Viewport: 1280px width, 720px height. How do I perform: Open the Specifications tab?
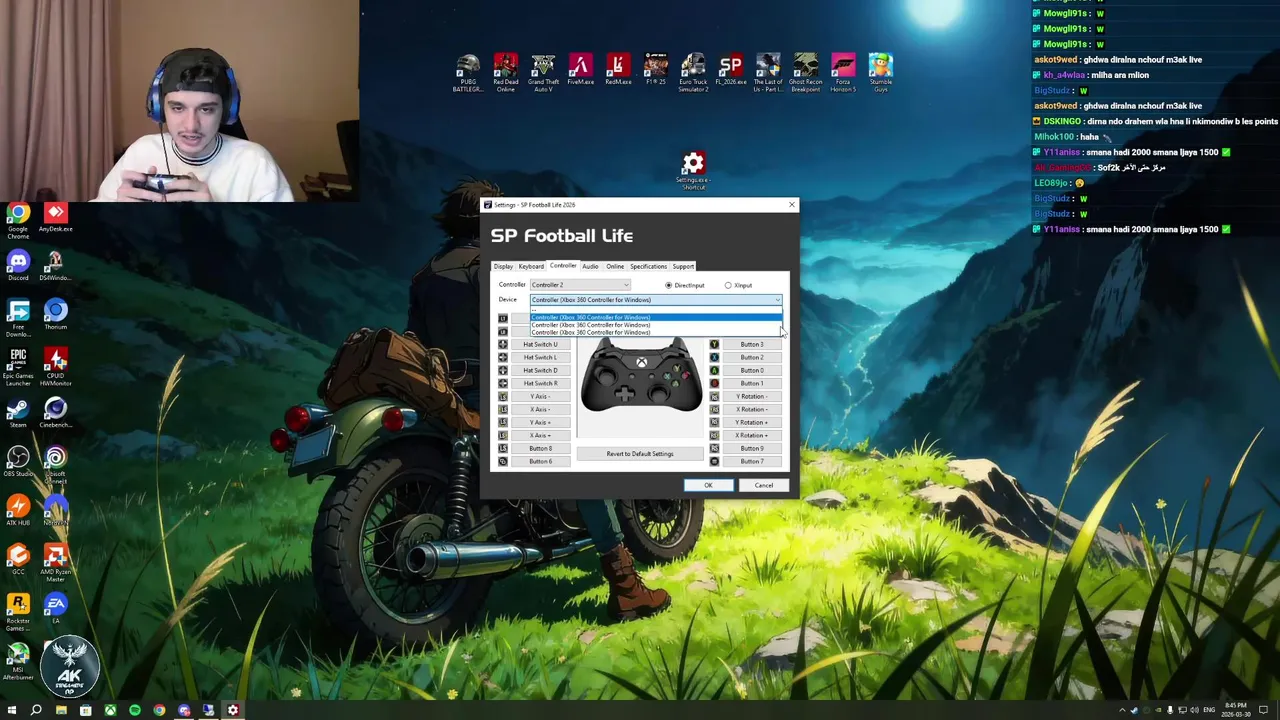tap(648, 266)
